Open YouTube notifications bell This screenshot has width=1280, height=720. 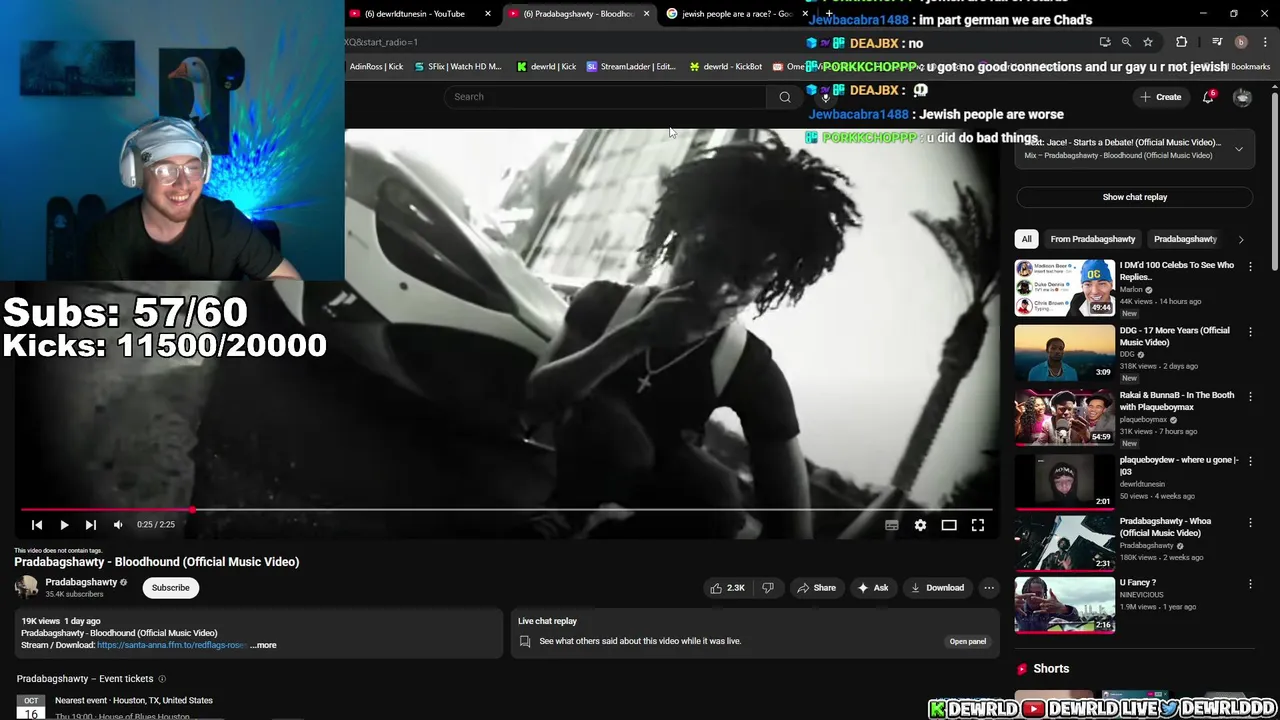click(1208, 97)
